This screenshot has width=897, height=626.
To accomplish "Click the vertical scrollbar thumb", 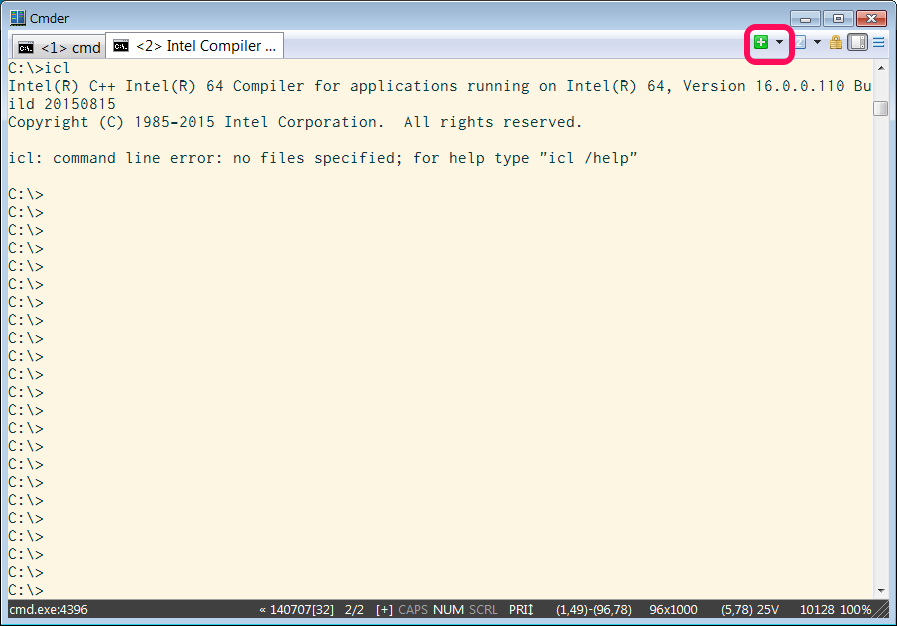I will click(881, 108).
